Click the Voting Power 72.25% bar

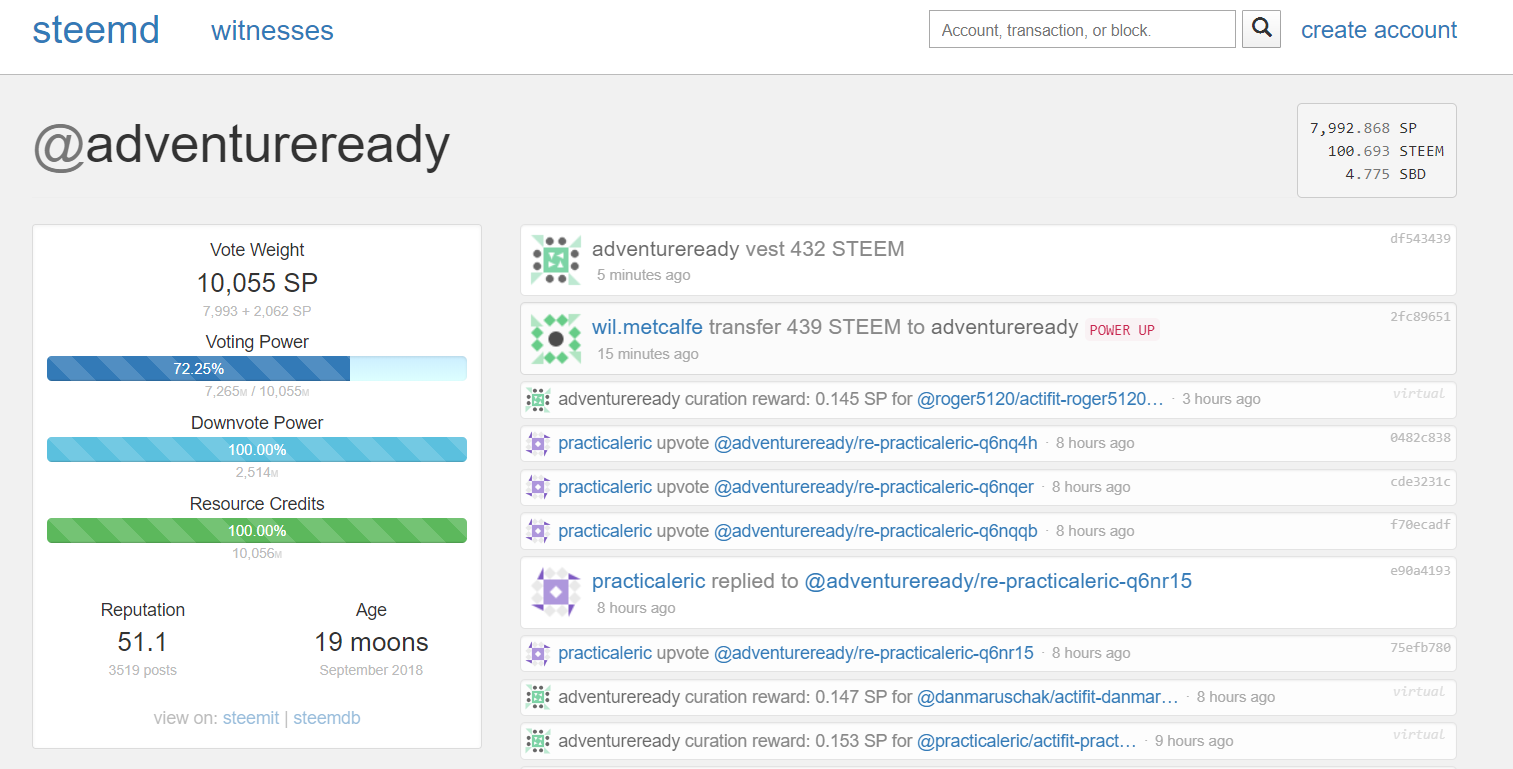pyautogui.click(x=256, y=369)
